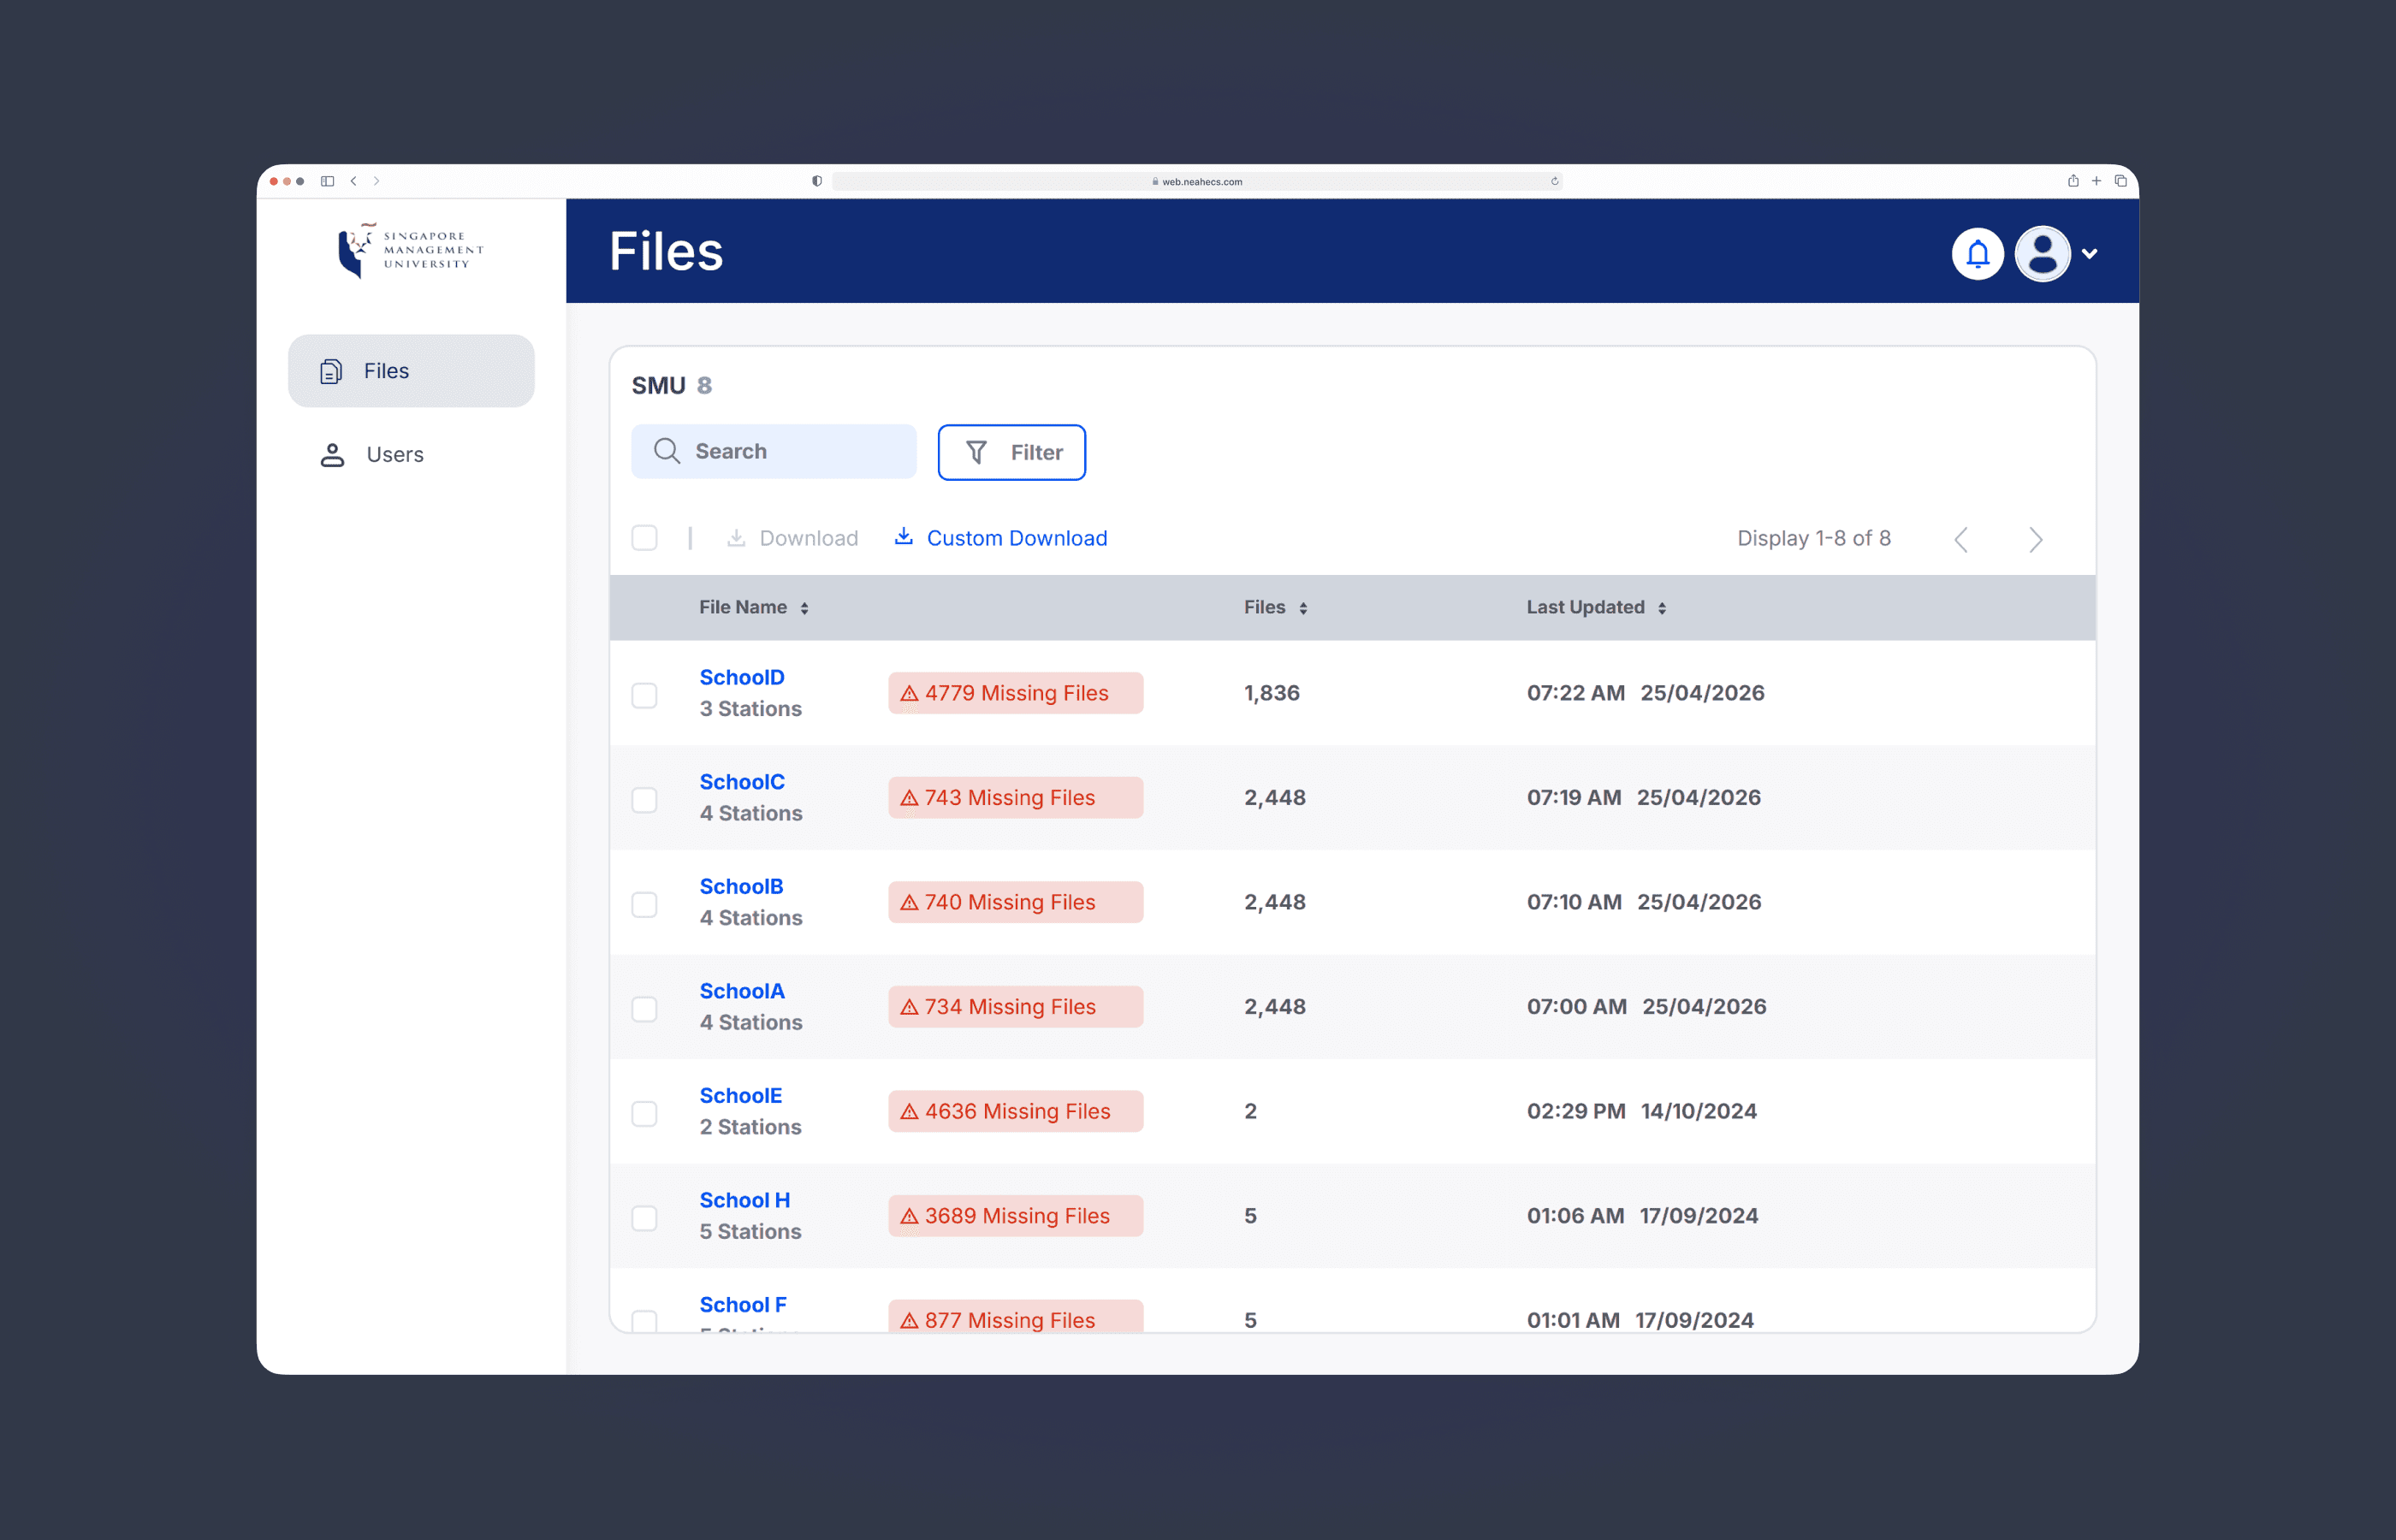Click the browser reload icon
The width and height of the screenshot is (2396, 1540).
point(1554,181)
